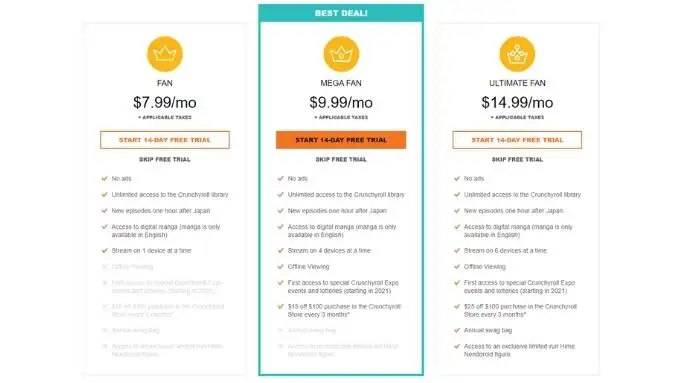Image resolution: width=680 pixels, height=383 pixels.
Task: Click the Fan plan No ads checkmark
Action: (105, 178)
